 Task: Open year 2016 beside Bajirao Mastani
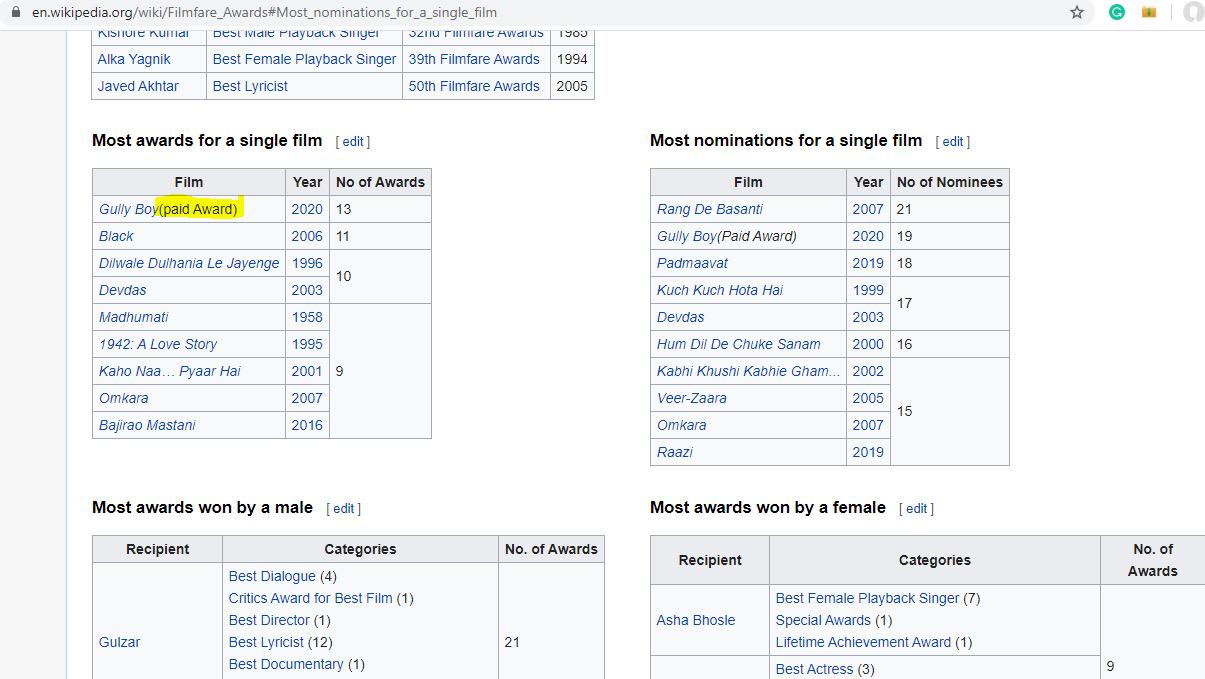307,425
